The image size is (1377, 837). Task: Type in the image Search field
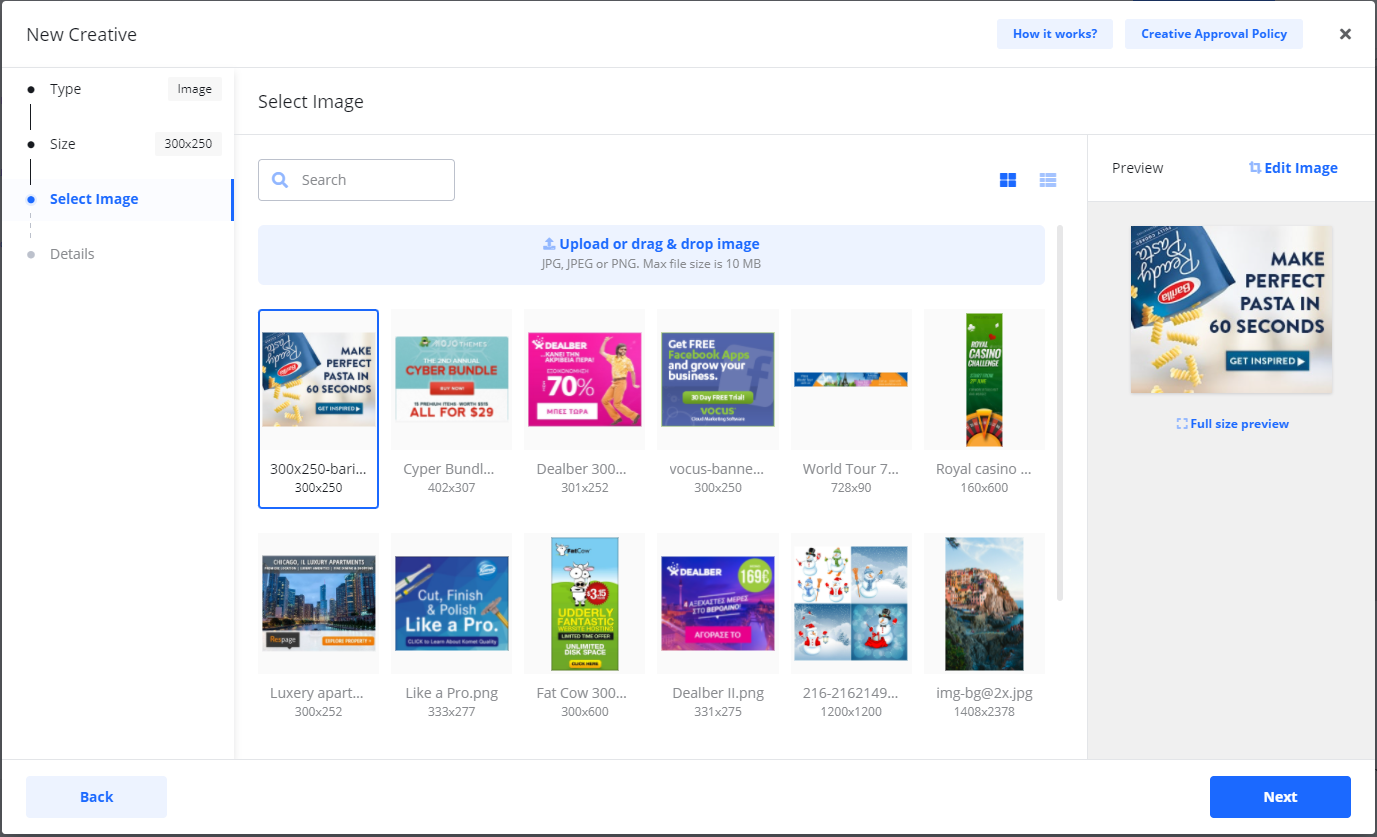[x=370, y=180]
